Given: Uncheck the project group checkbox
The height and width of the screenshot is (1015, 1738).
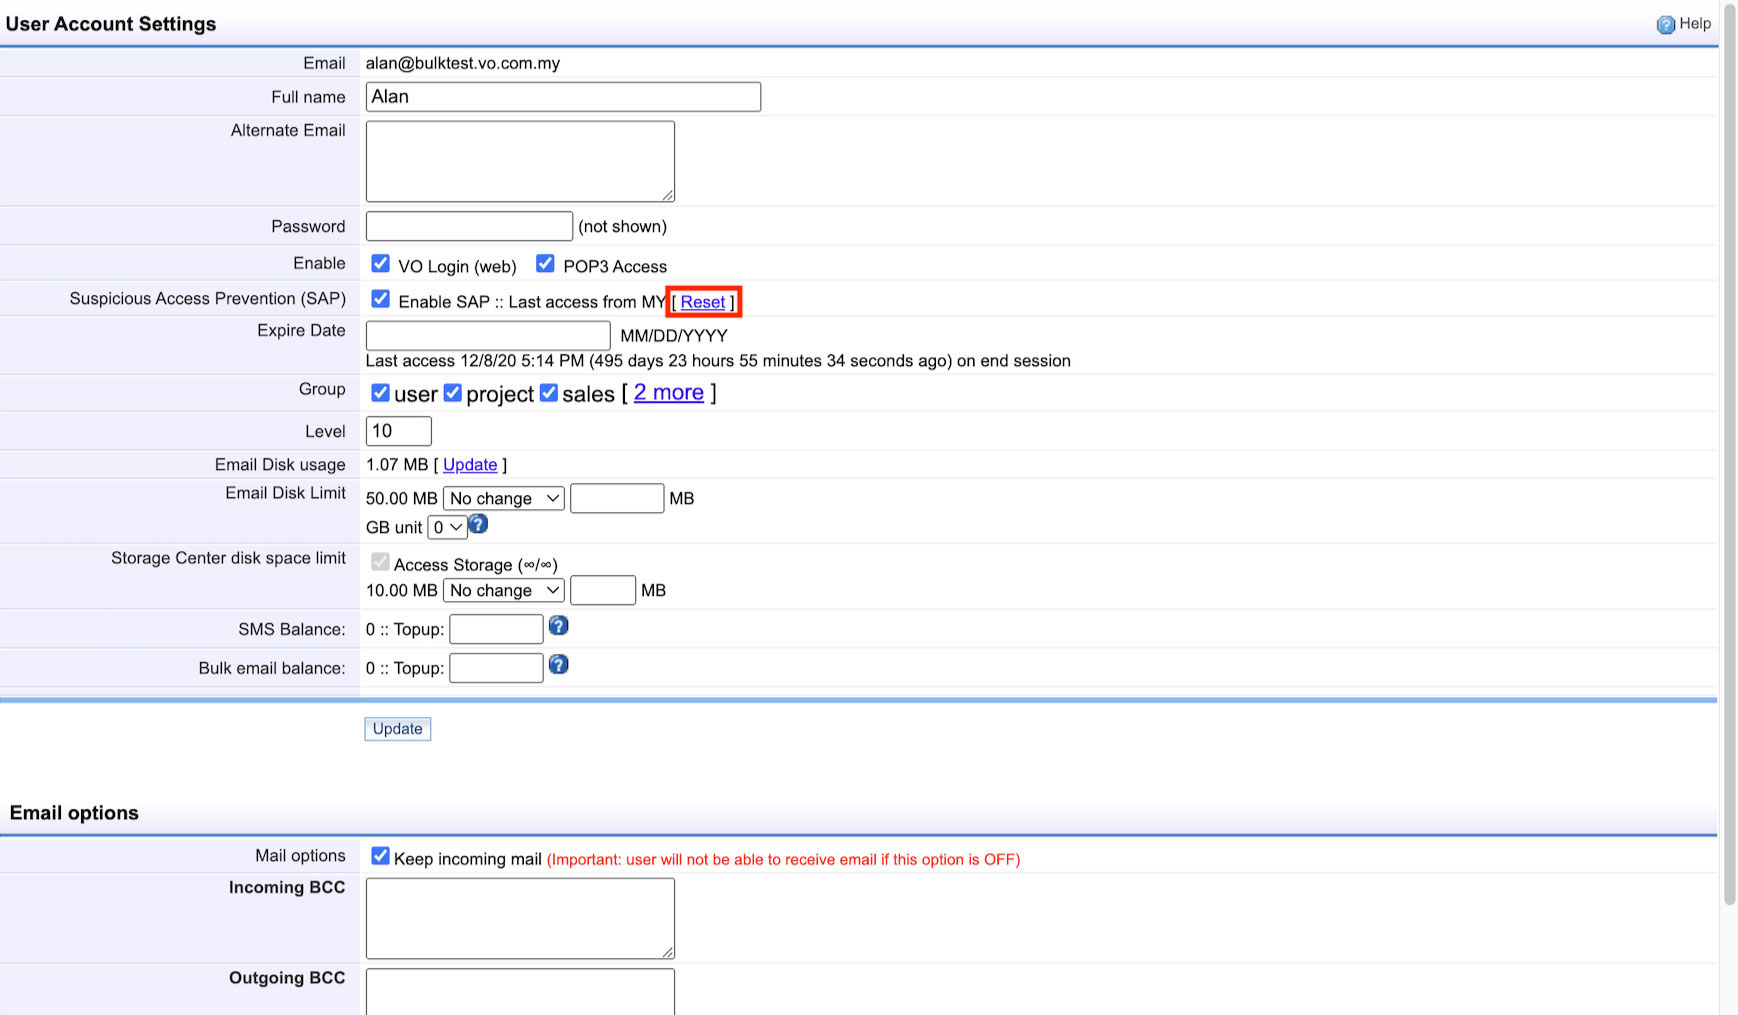Looking at the screenshot, I should (x=453, y=393).
